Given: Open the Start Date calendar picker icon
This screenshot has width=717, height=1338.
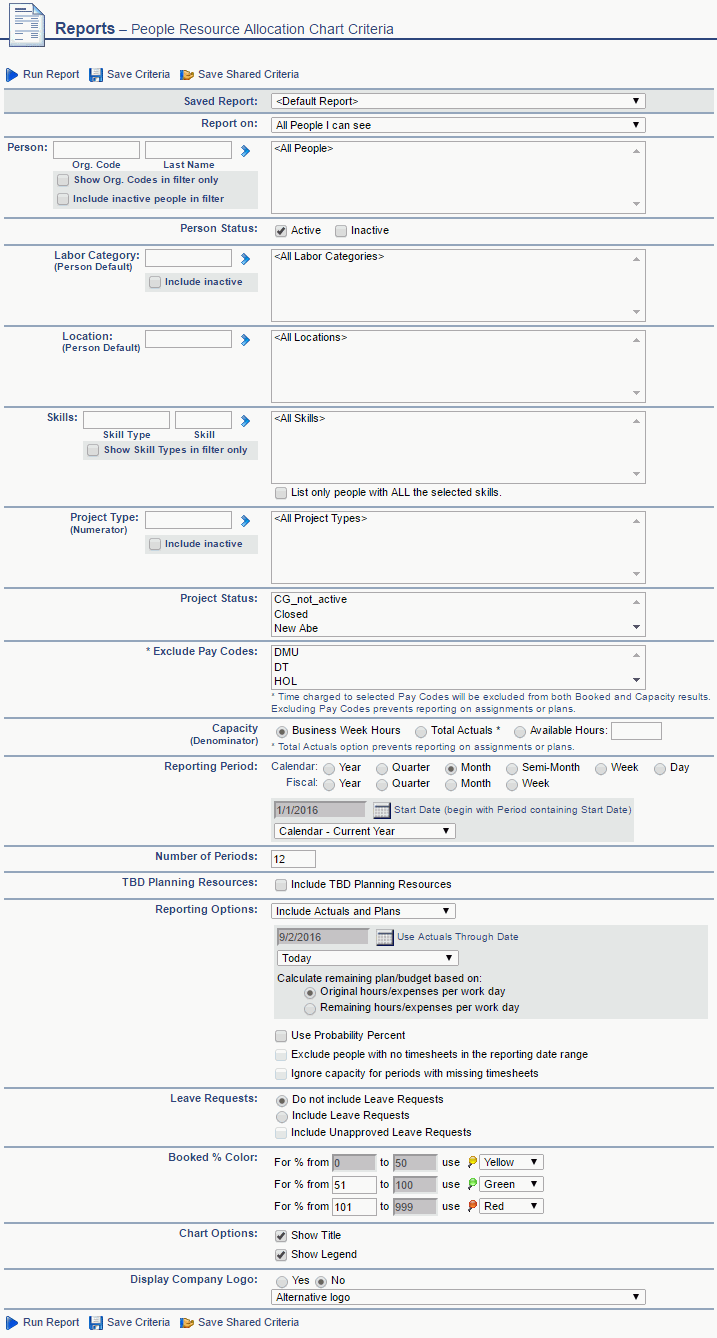Looking at the screenshot, I should (x=382, y=810).
